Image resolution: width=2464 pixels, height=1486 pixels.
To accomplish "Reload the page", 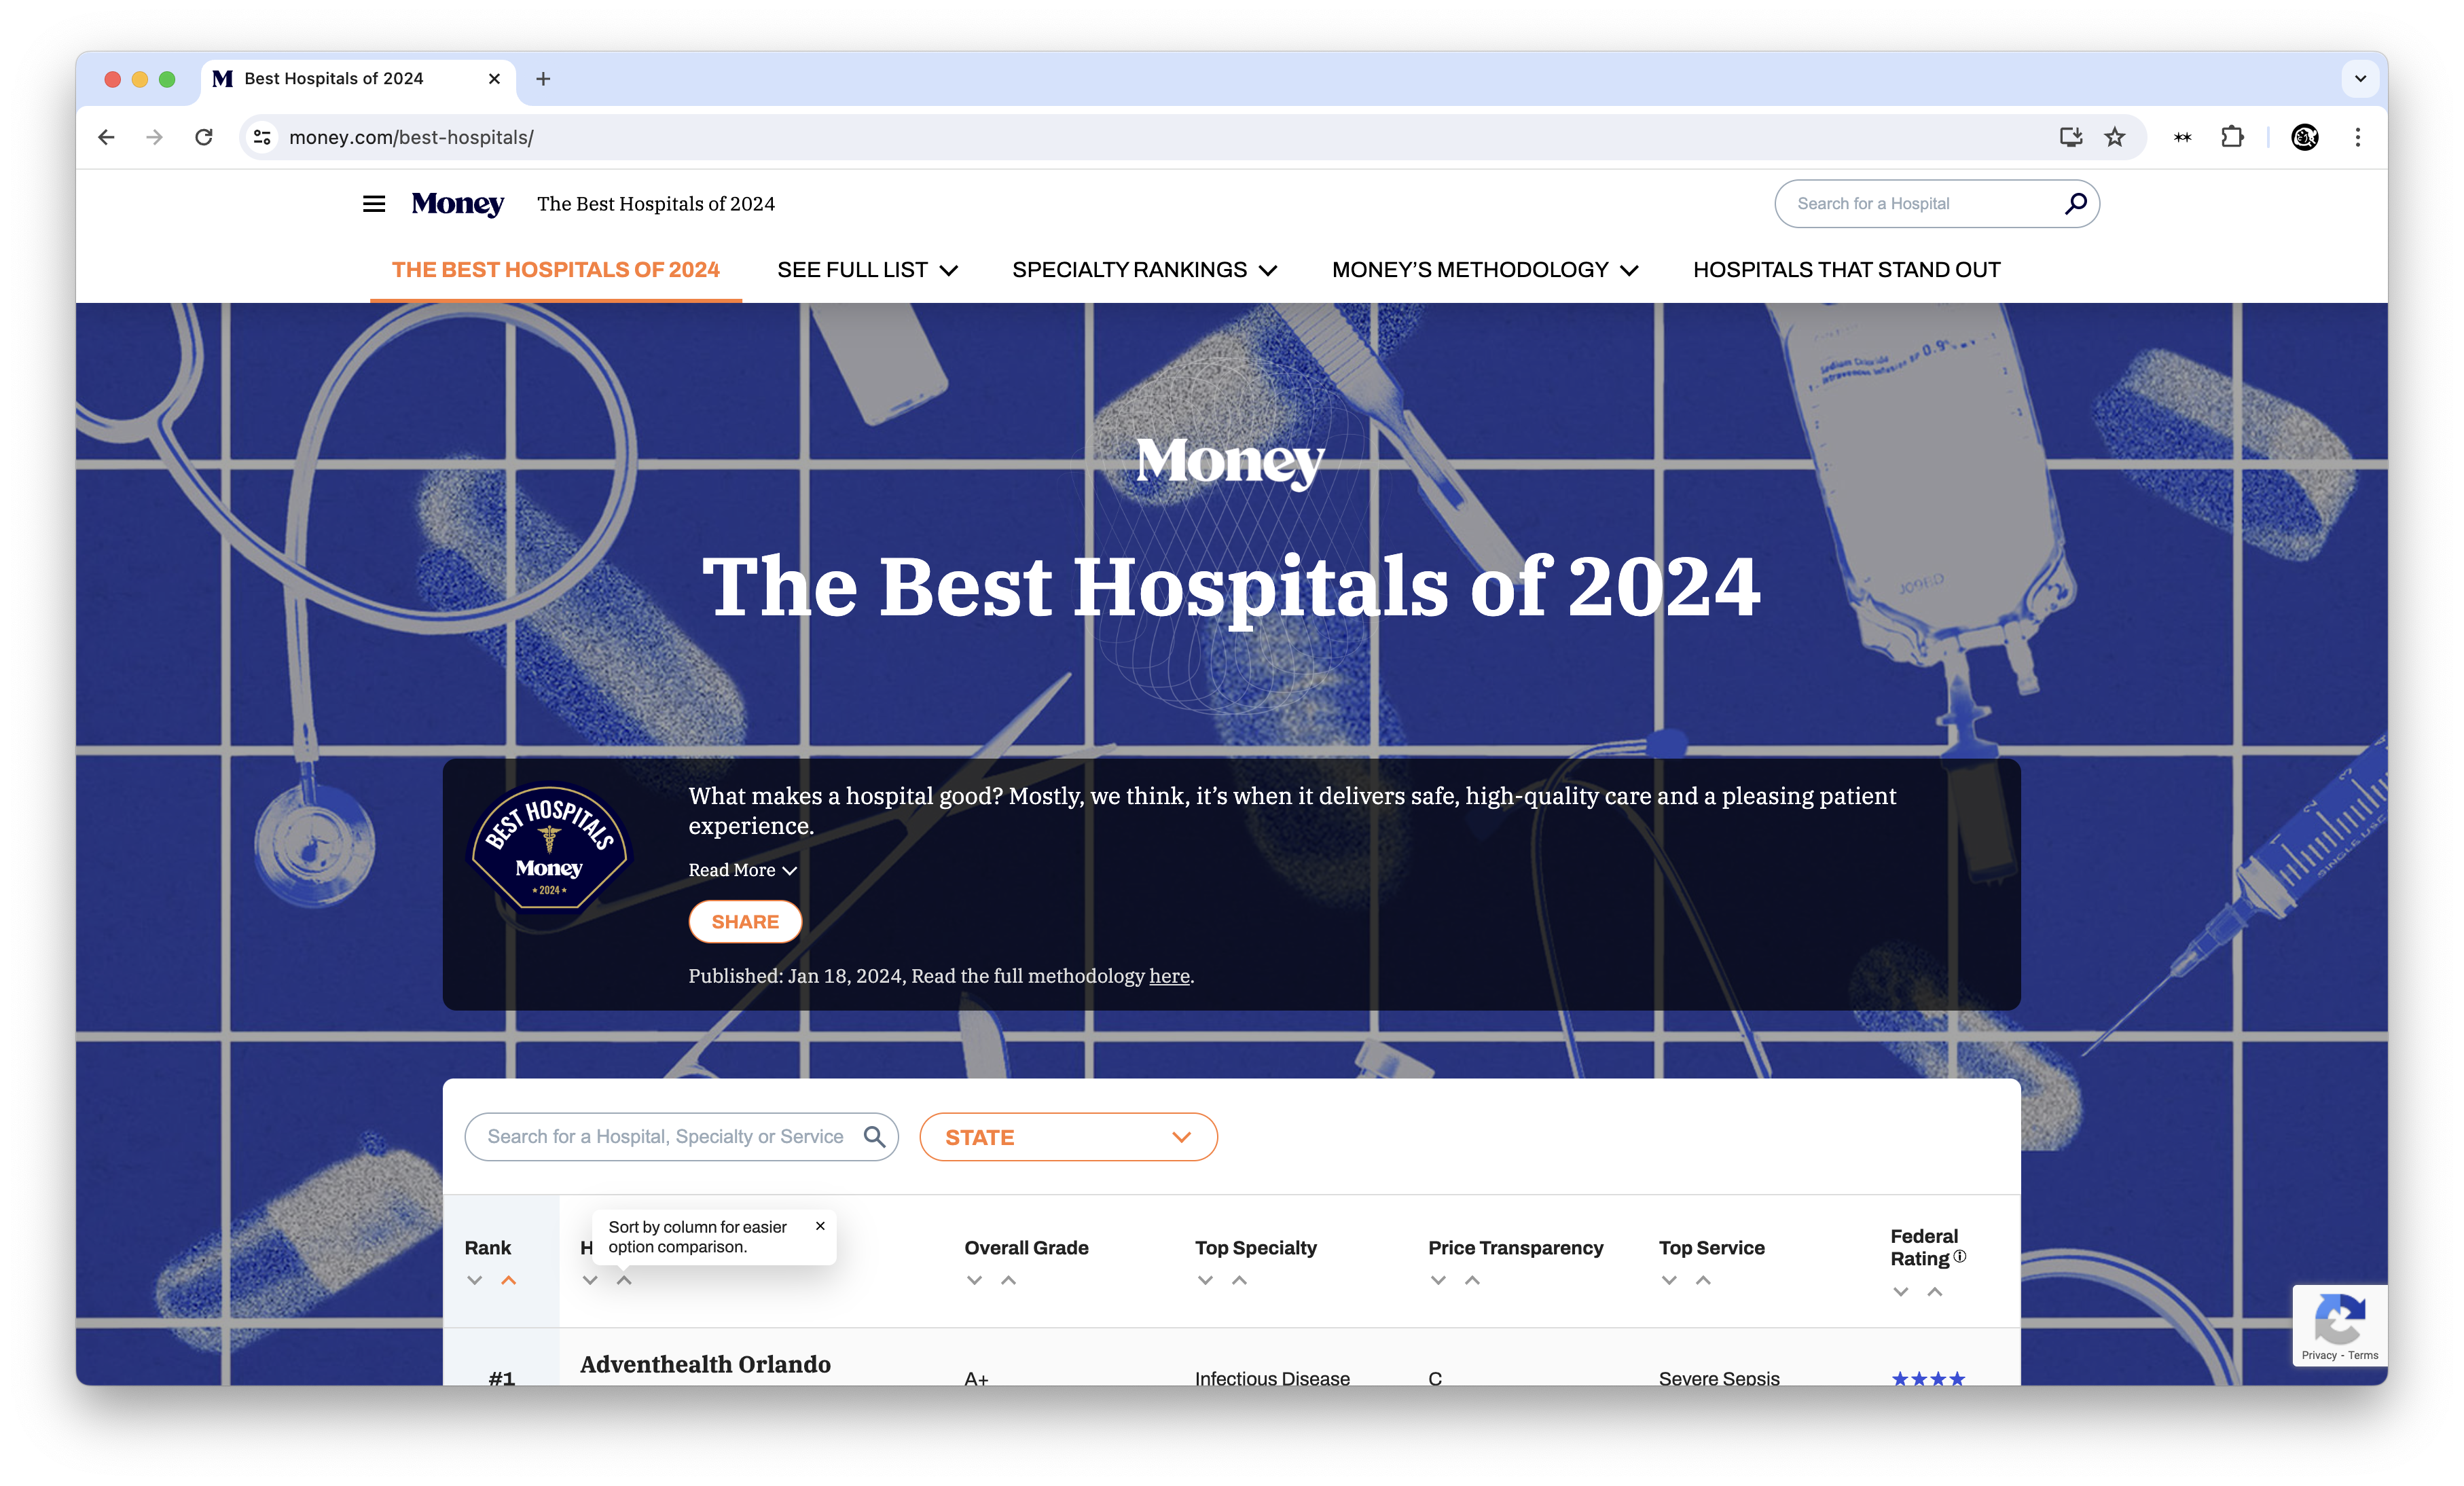I will (x=204, y=137).
